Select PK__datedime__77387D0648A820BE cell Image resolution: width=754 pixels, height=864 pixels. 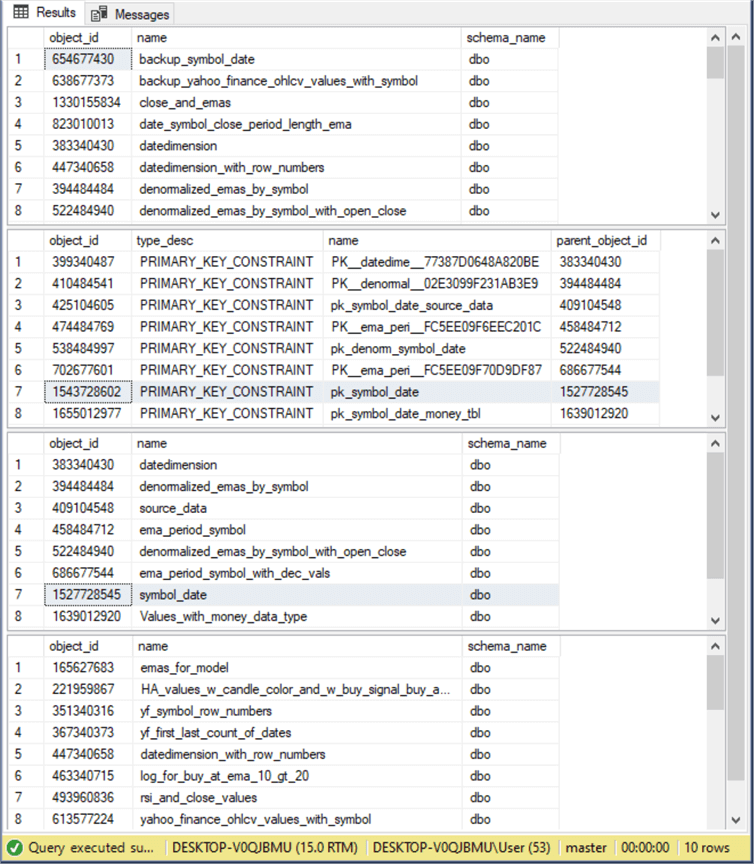coord(437,262)
